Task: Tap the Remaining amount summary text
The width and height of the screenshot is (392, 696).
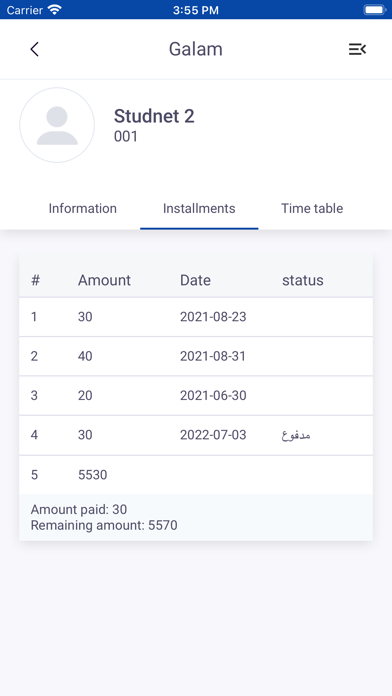Action: pos(104,526)
